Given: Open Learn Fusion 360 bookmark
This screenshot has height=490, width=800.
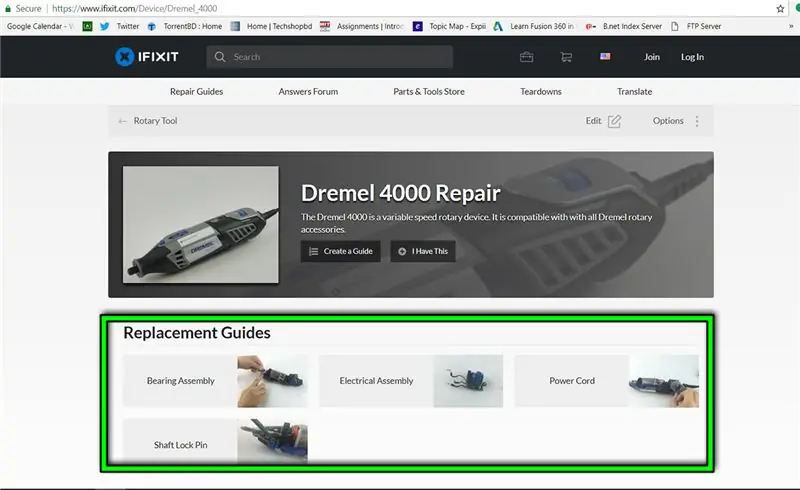Looking at the screenshot, I should (534, 26).
